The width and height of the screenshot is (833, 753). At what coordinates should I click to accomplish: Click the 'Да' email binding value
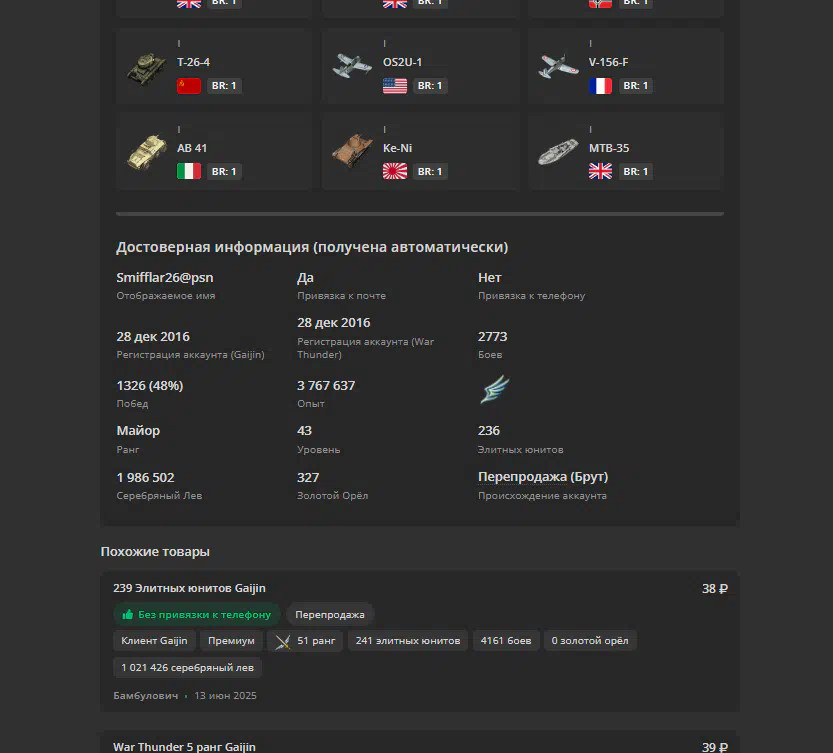pos(305,278)
